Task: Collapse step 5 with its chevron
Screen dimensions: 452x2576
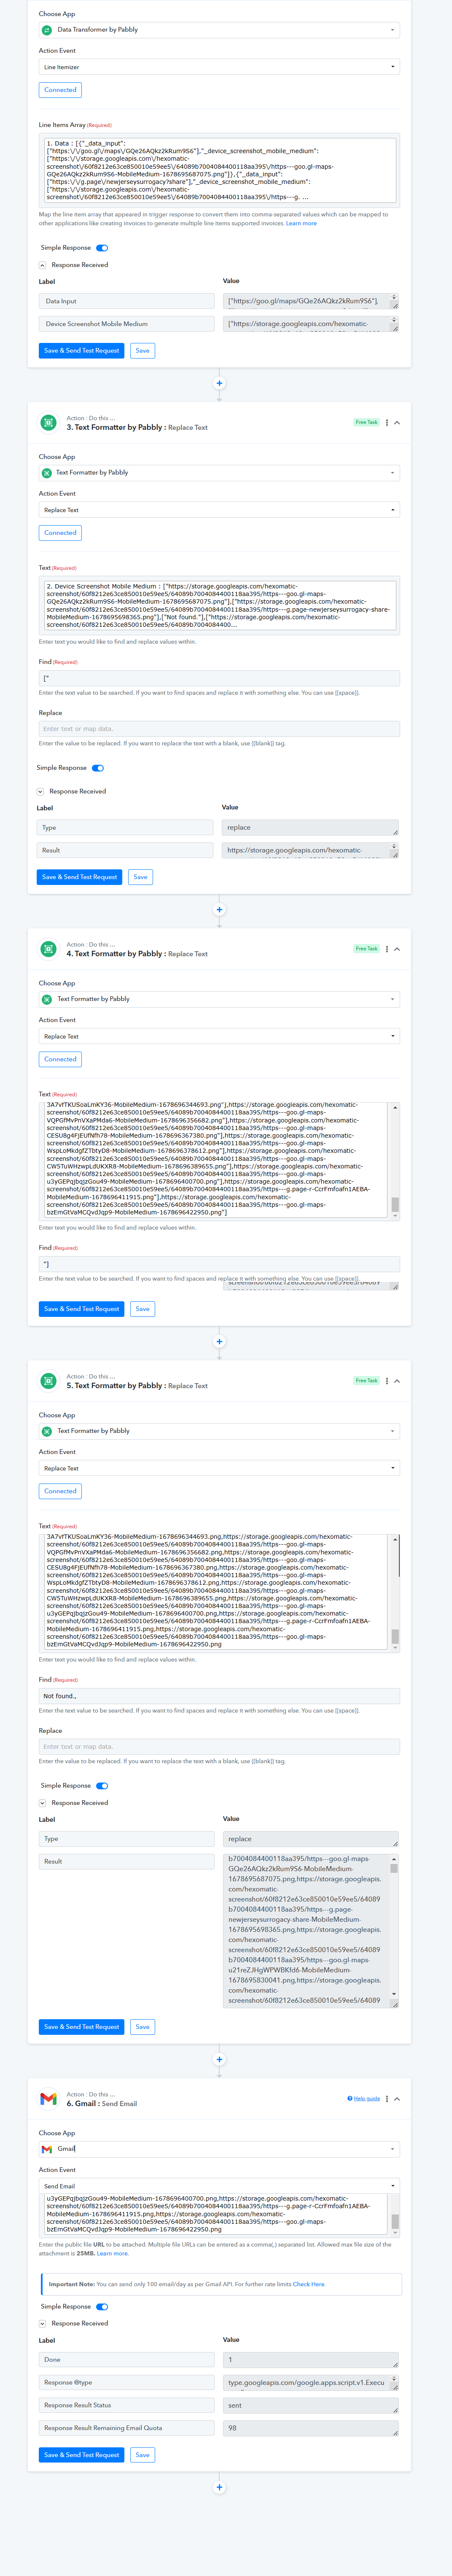Action: pos(397,1381)
